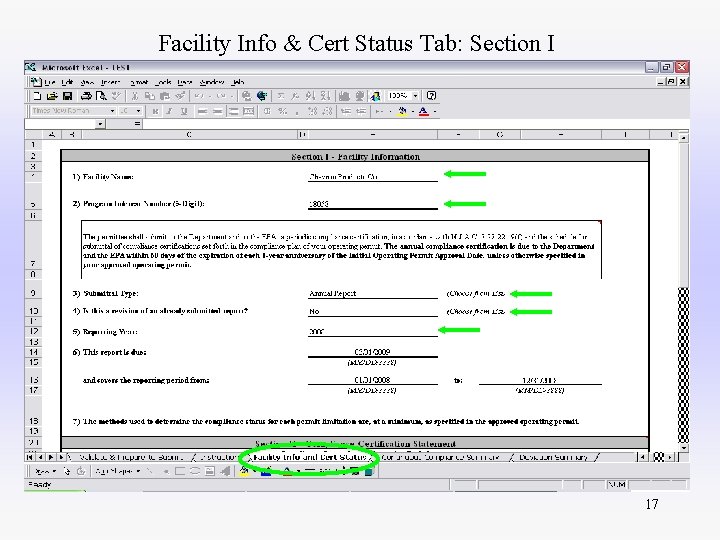720x540 pixels.
Task: Open the Insert menu
Action: [x=110, y=82]
